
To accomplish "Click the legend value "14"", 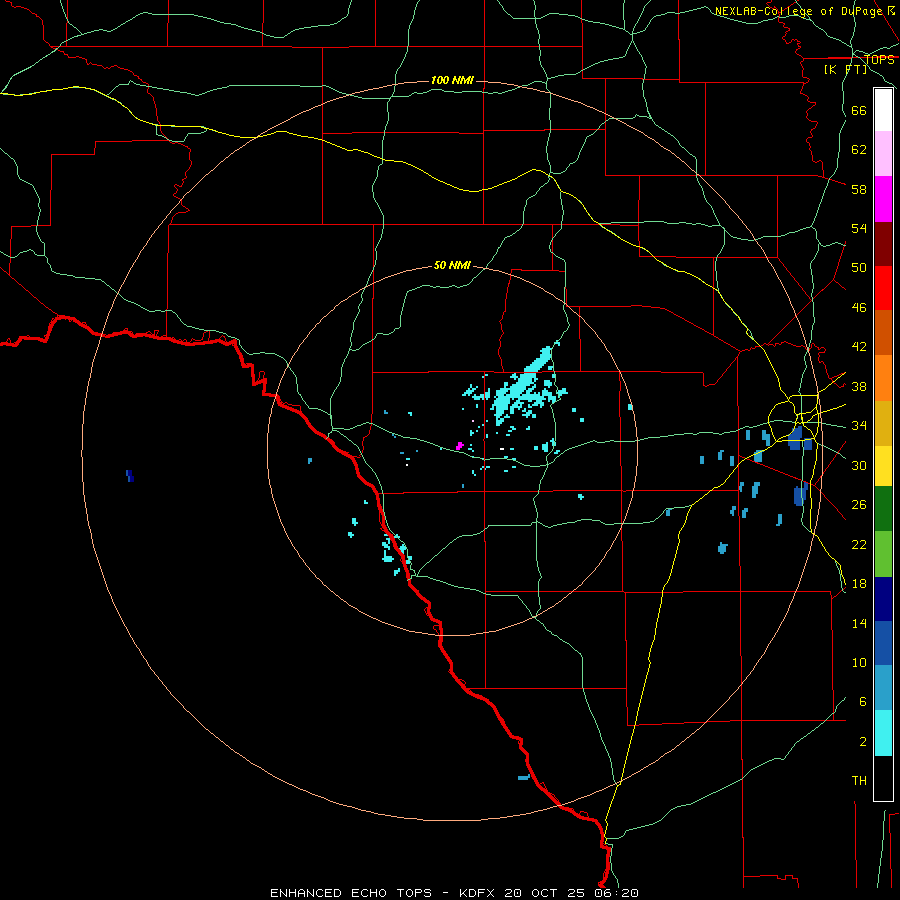I will click(859, 623).
